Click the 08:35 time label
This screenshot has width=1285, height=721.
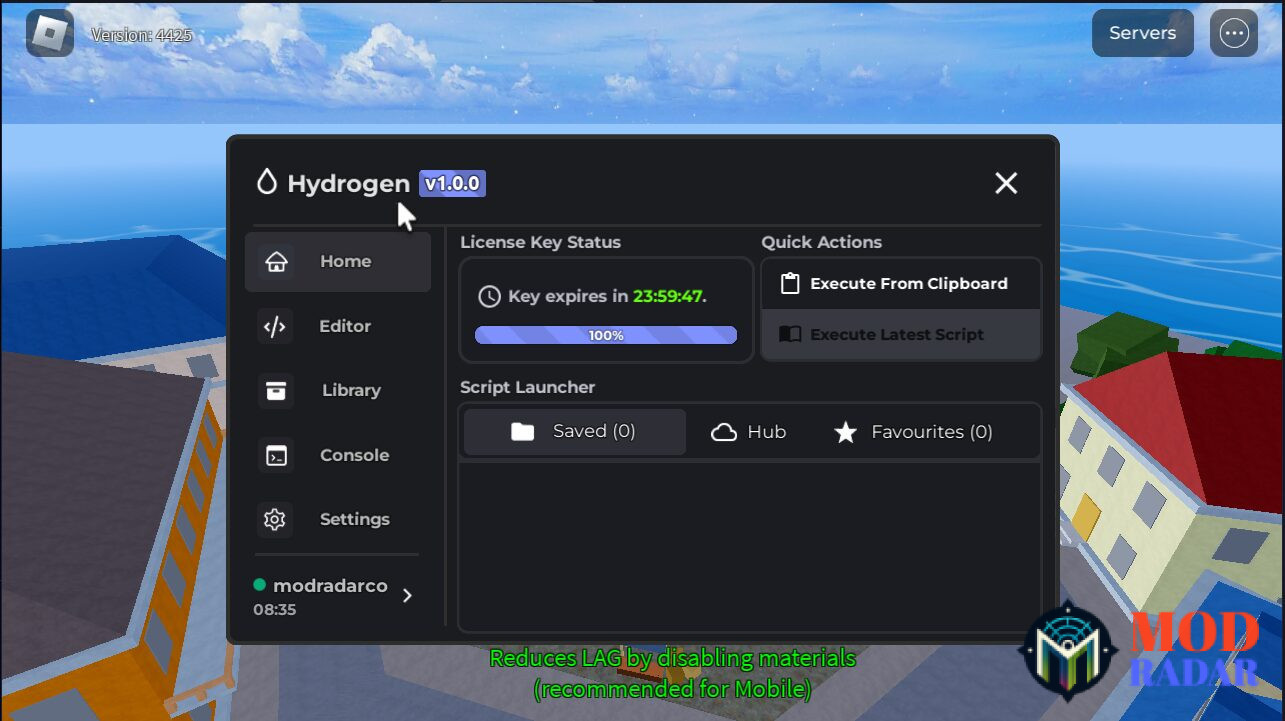[x=275, y=609]
